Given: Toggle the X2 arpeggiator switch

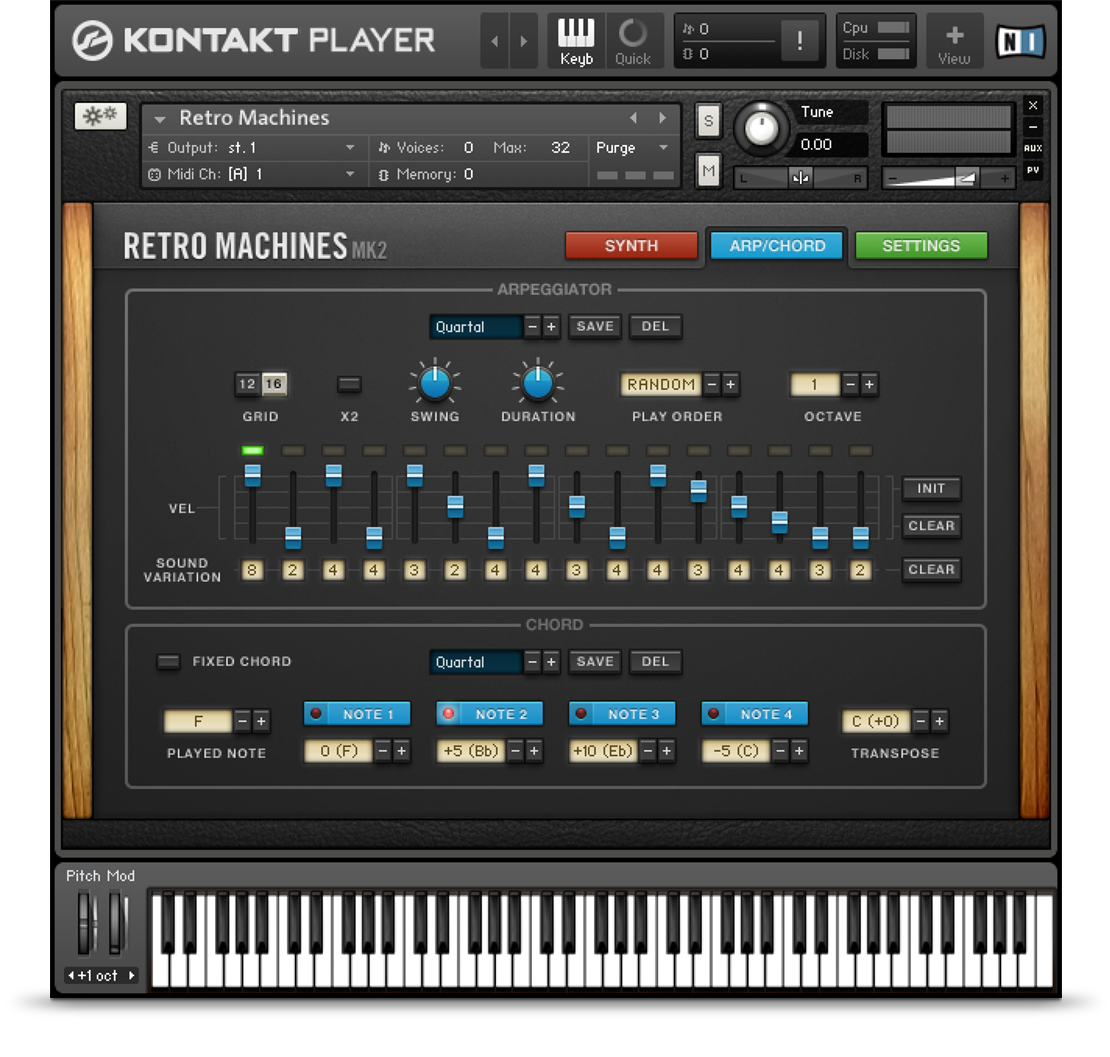Looking at the screenshot, I should 349,384.
